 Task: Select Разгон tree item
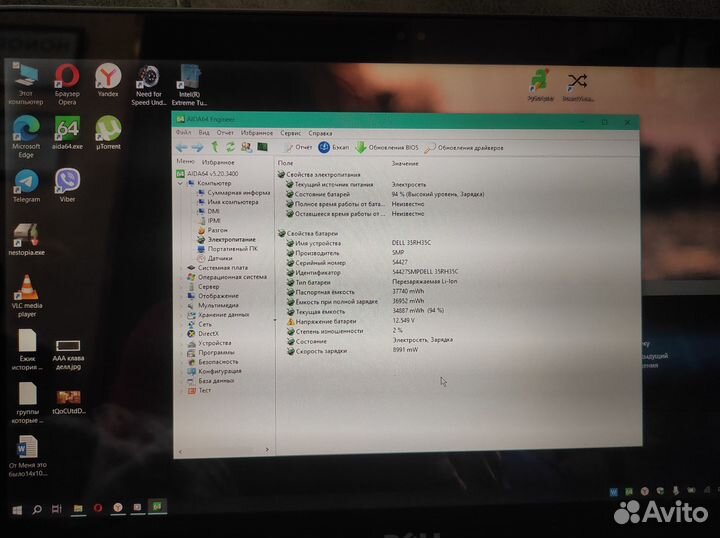(213, 230)
